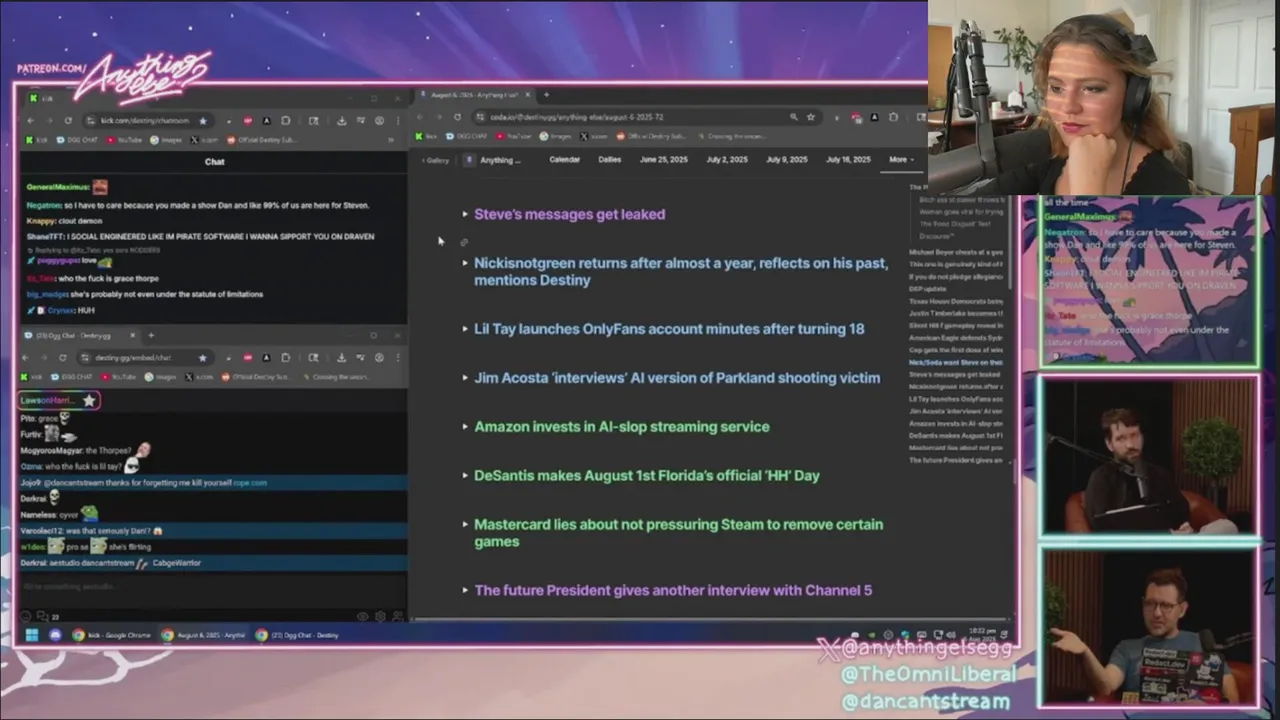Open users list icon in DGG chat
1280x720 pixels.
[x=397, y=616]
